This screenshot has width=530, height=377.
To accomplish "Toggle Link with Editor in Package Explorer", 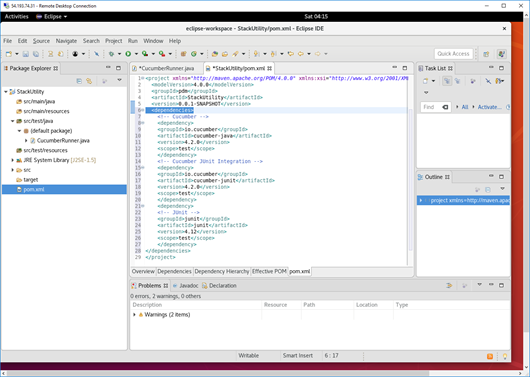I will point(89,81).
